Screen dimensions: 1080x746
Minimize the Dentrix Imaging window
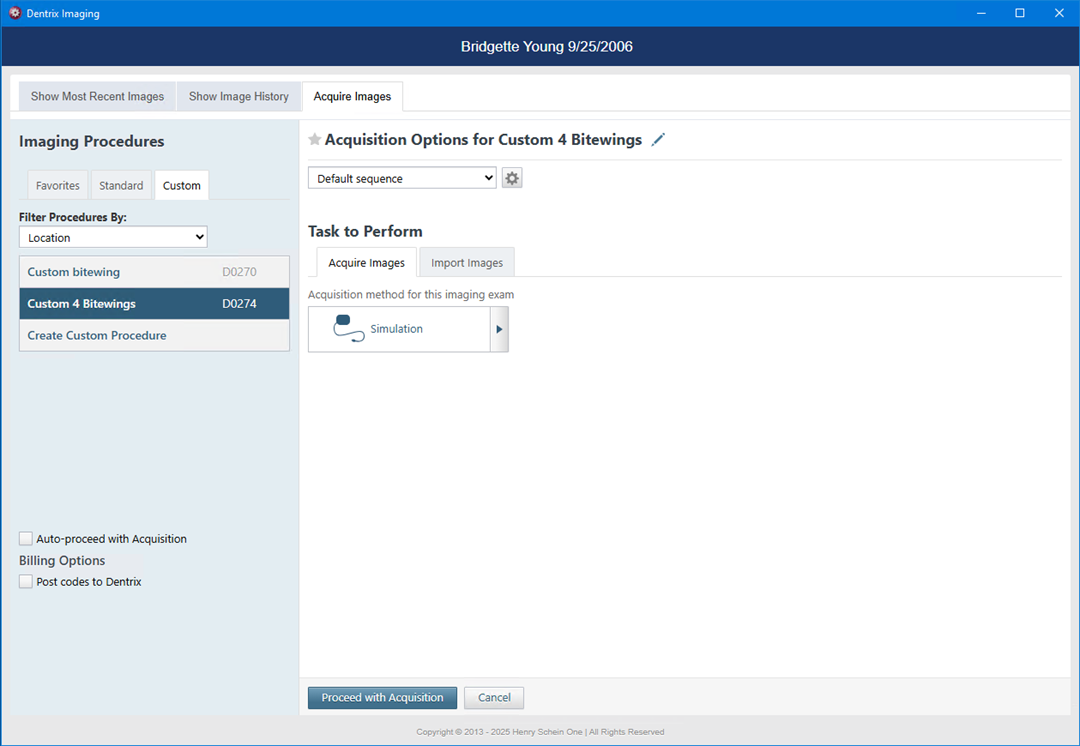tap(981, 13)
